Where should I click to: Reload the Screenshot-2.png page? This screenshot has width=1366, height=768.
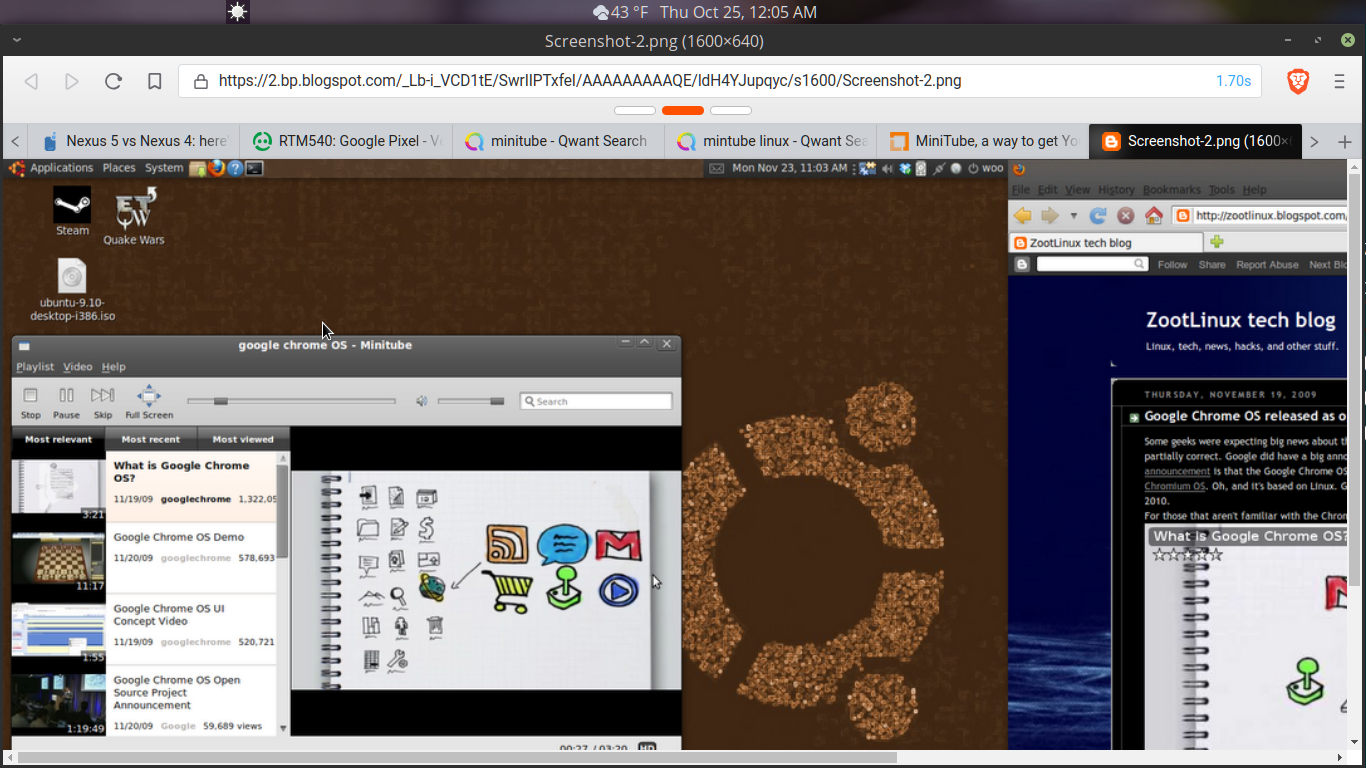coord(113,81)
